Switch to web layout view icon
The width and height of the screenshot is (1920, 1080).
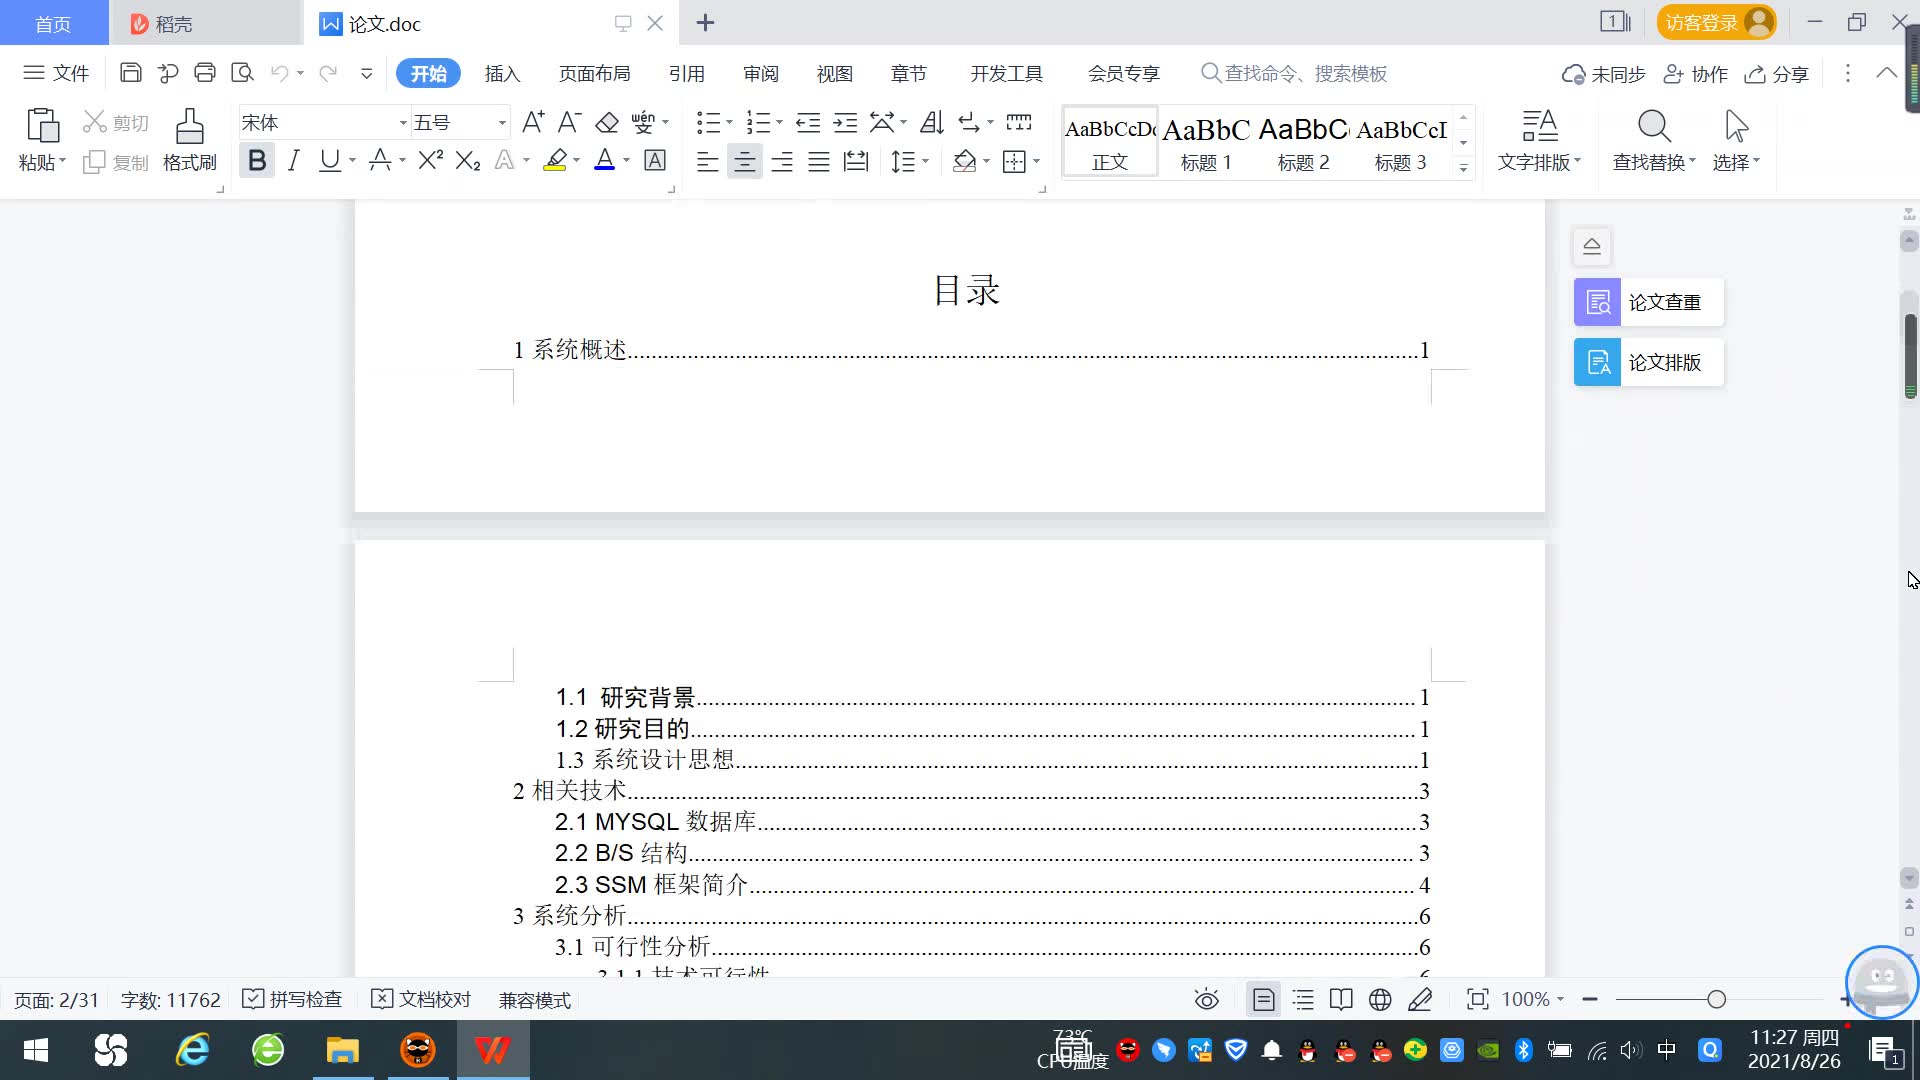click(x=1380, y=1000)
